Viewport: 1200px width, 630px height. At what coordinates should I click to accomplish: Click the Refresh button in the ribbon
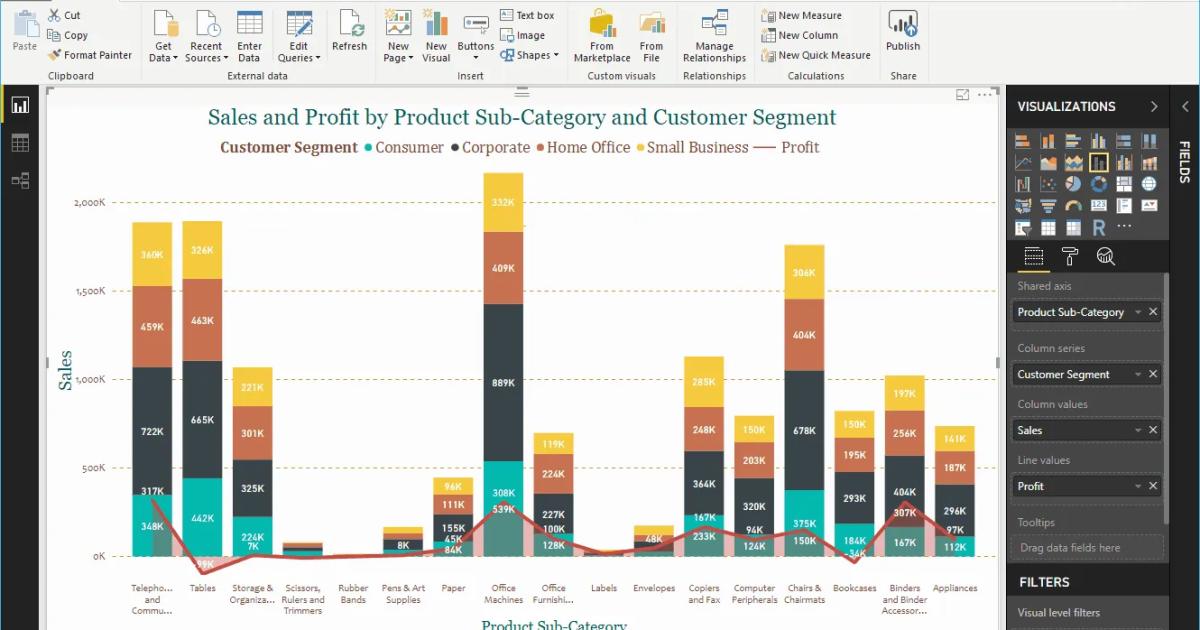pyautogui.click(x=349, y=32)
